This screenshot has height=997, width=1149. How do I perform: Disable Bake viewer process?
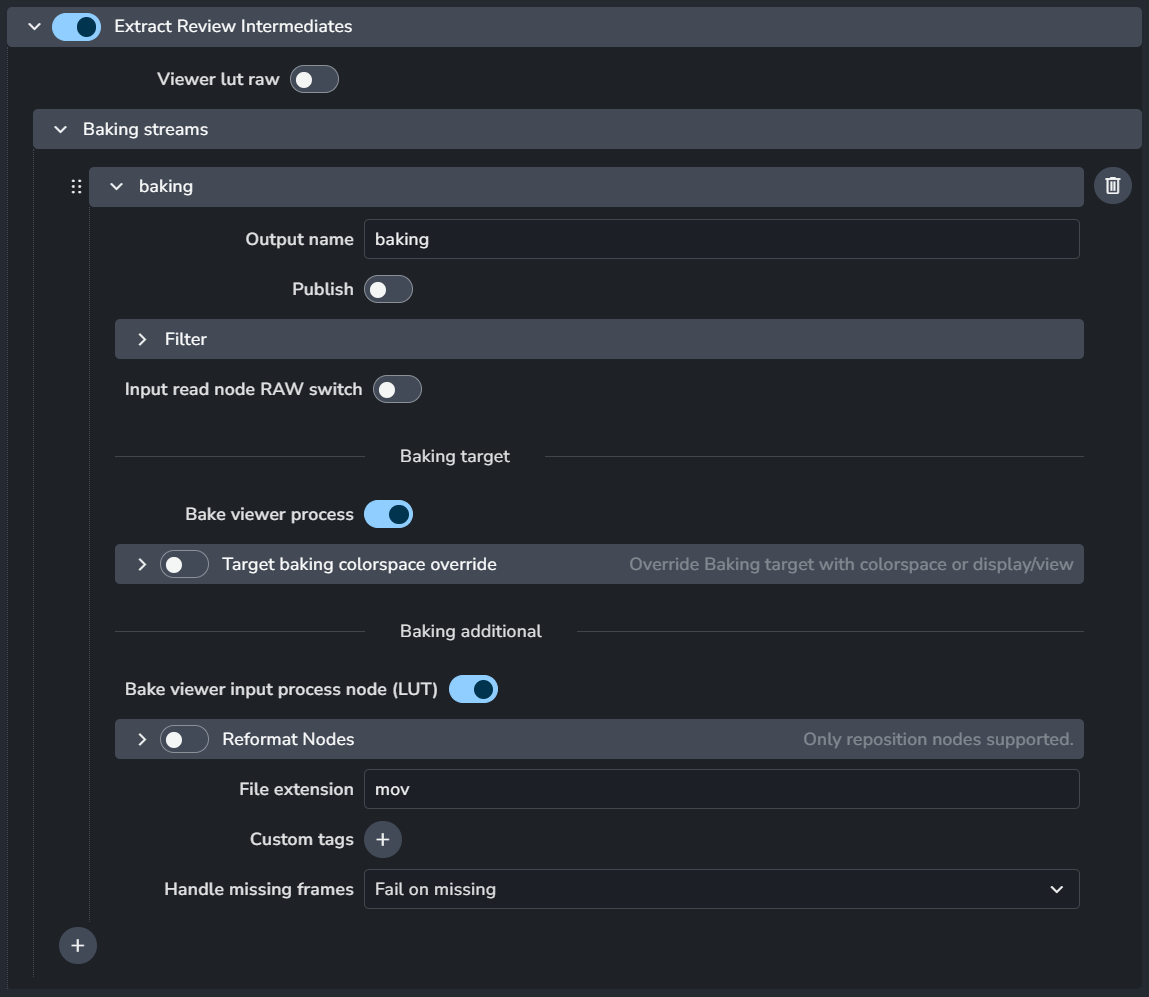click(x=388, y=514)
